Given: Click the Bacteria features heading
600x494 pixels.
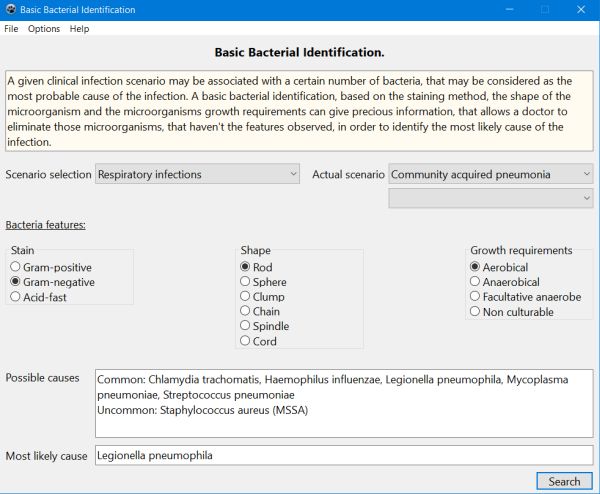Looking at the screenshot, I should coord(46,225).
